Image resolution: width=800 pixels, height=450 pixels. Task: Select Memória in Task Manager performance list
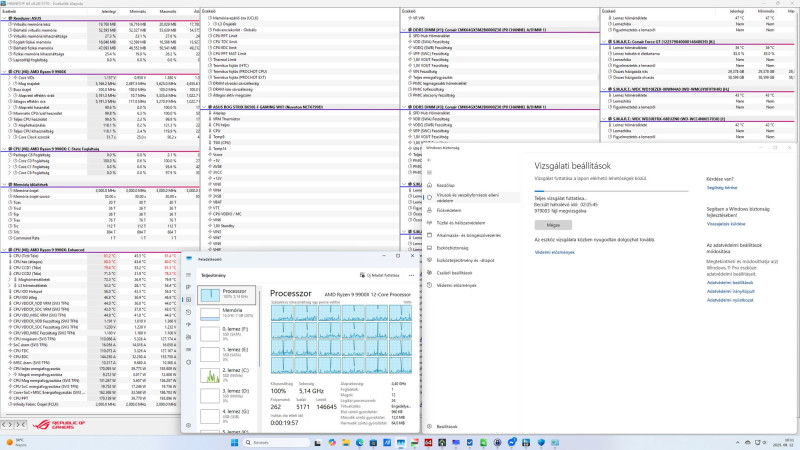click(227, 313)
